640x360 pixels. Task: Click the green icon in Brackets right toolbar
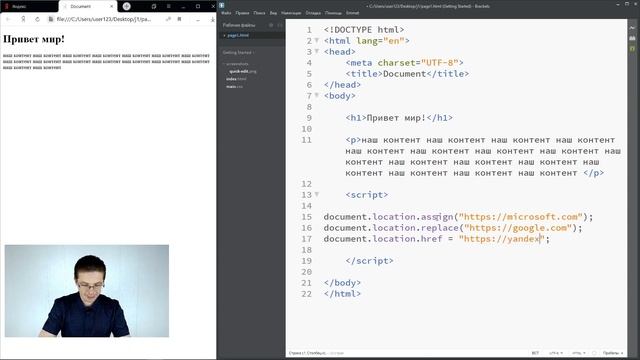632,49
